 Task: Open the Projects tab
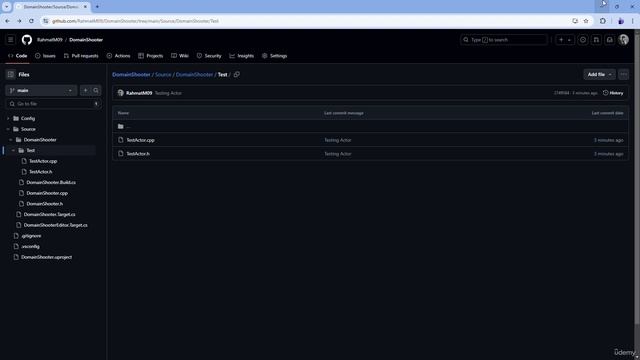tap(151, 56)
